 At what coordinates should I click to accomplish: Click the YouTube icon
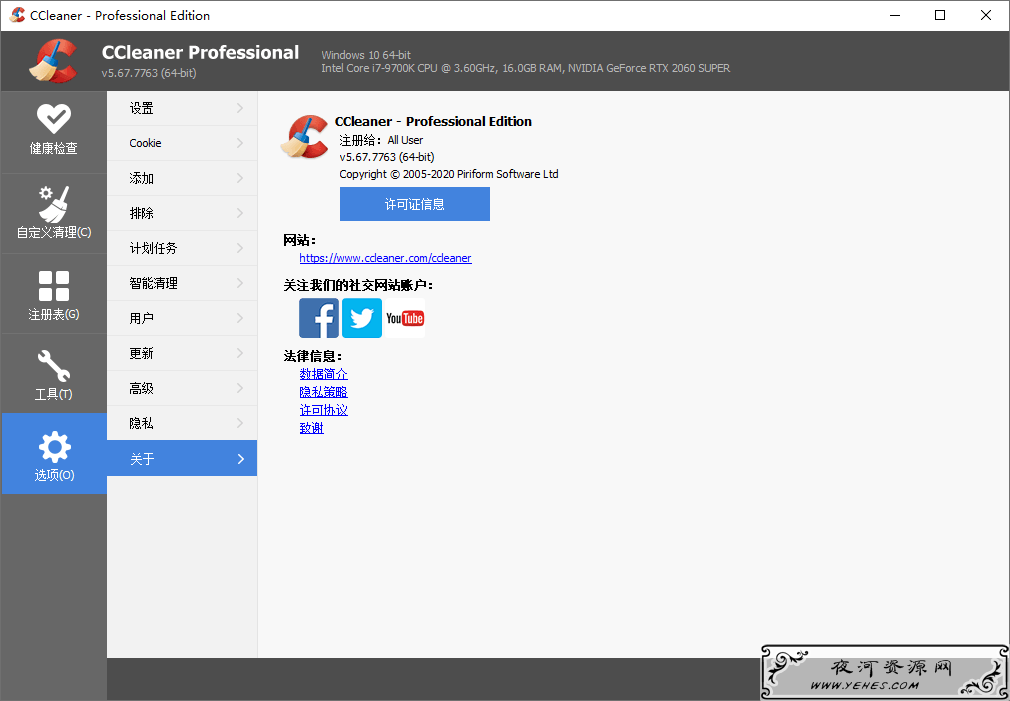pos(405,318)
